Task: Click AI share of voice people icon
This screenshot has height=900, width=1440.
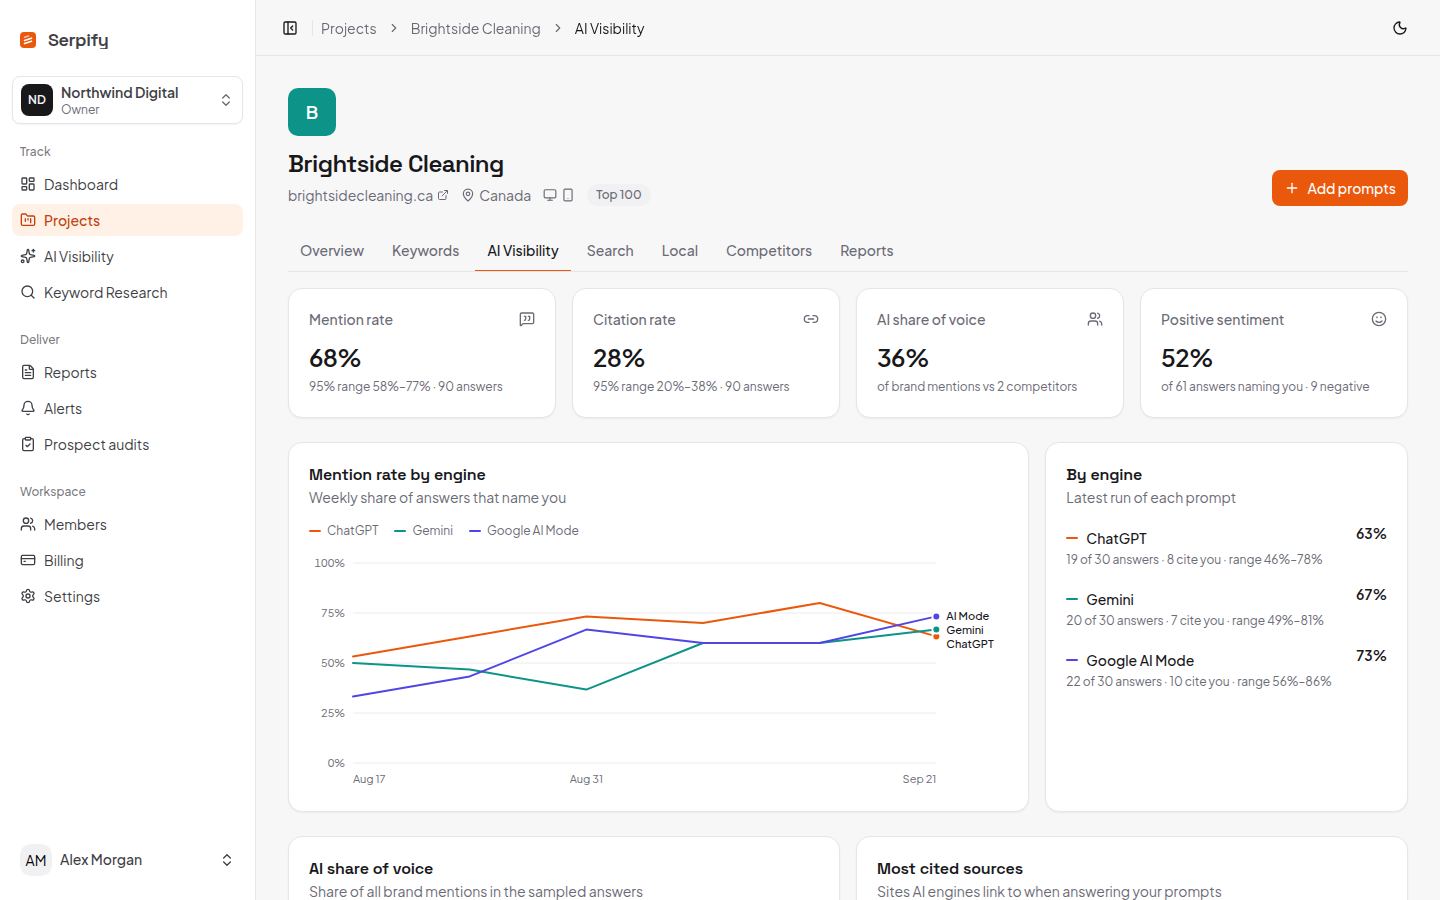Action: coord(1095,319)
